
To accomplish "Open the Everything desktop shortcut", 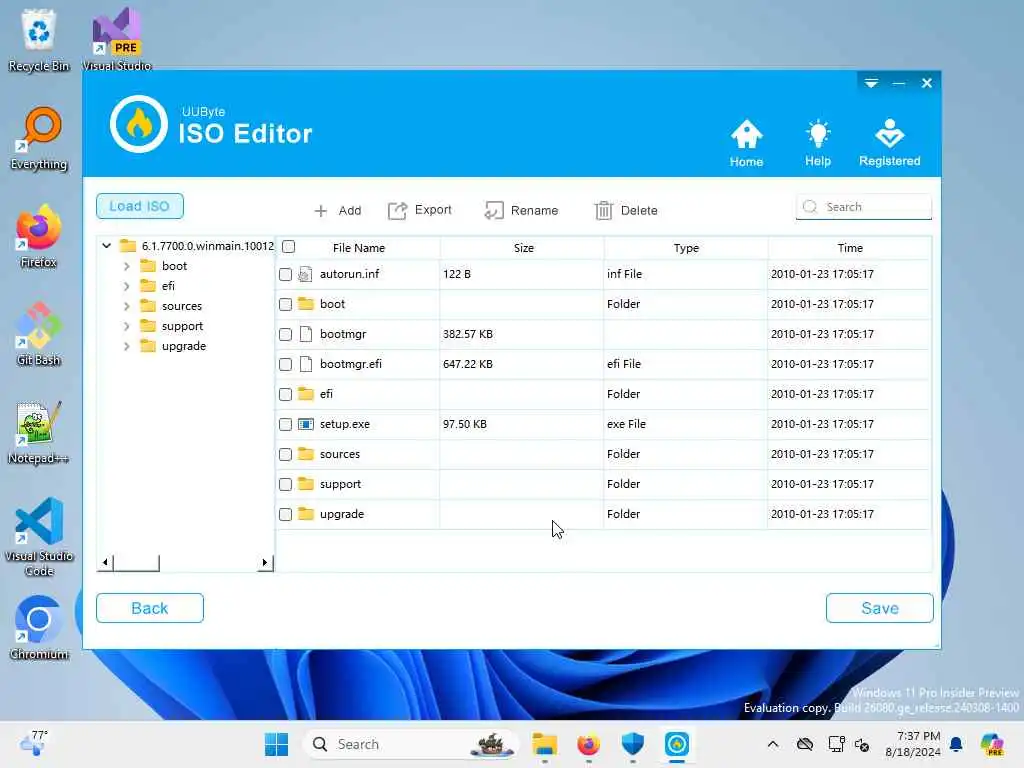I will 39,138.
